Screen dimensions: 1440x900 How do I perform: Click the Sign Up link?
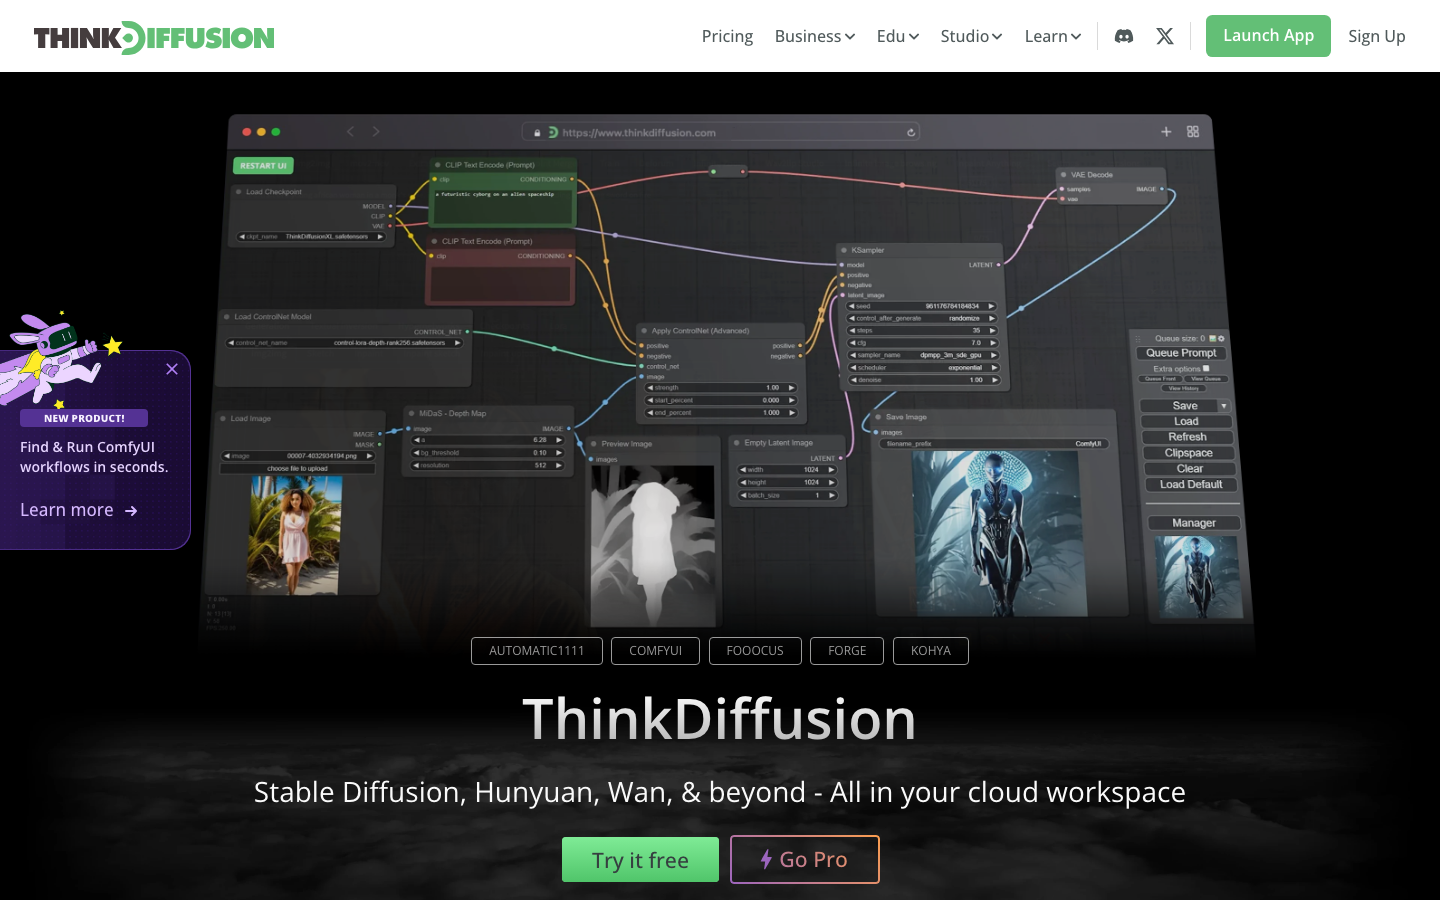1377,36
